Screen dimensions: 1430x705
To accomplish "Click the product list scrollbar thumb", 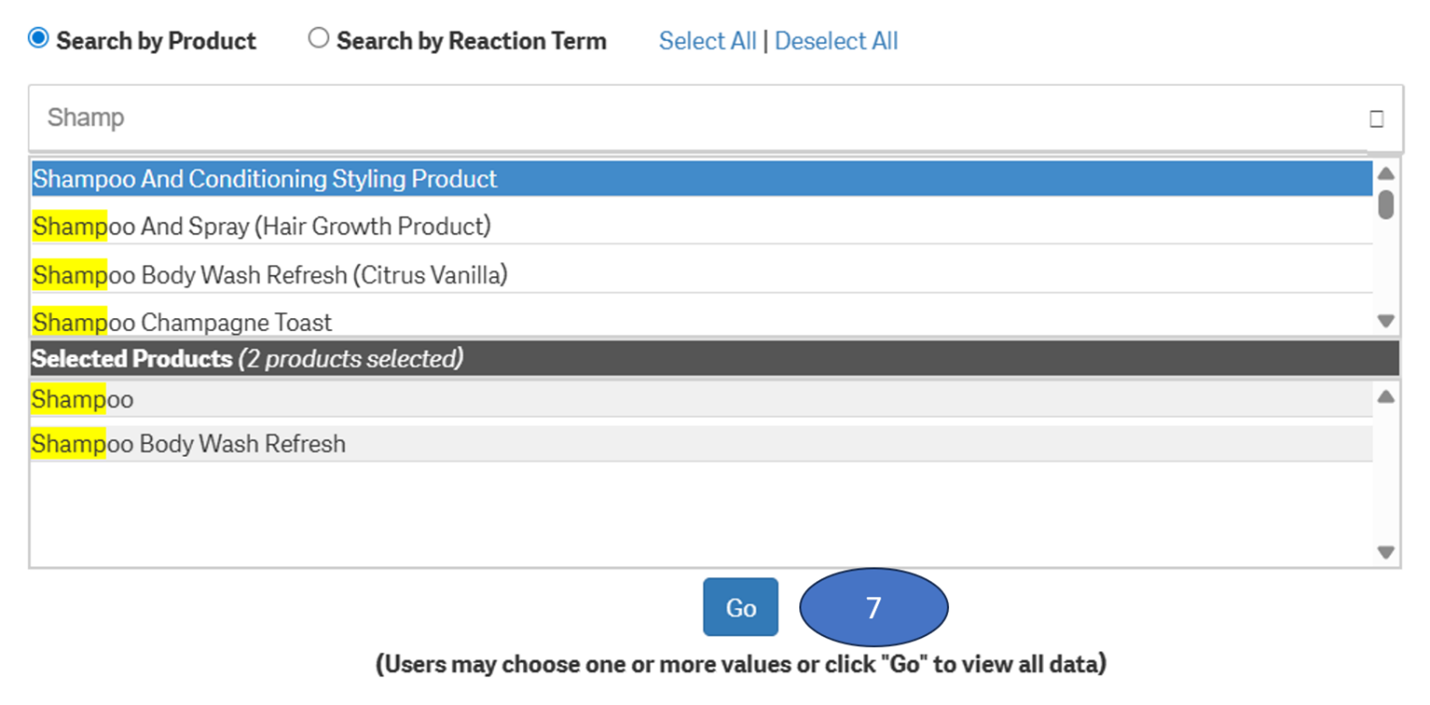I will (1385, 204).
